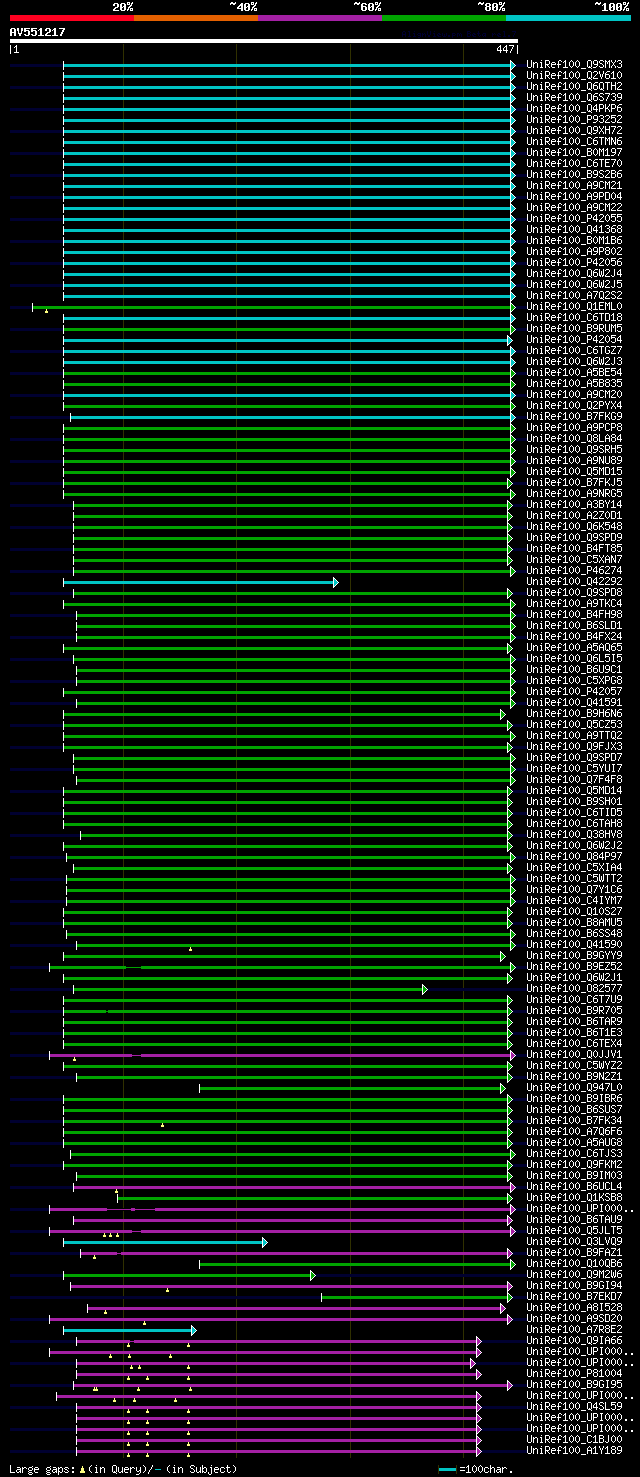
Task: Click the green arrowhead ending the O82577 alignment
Action: (425, 989)
